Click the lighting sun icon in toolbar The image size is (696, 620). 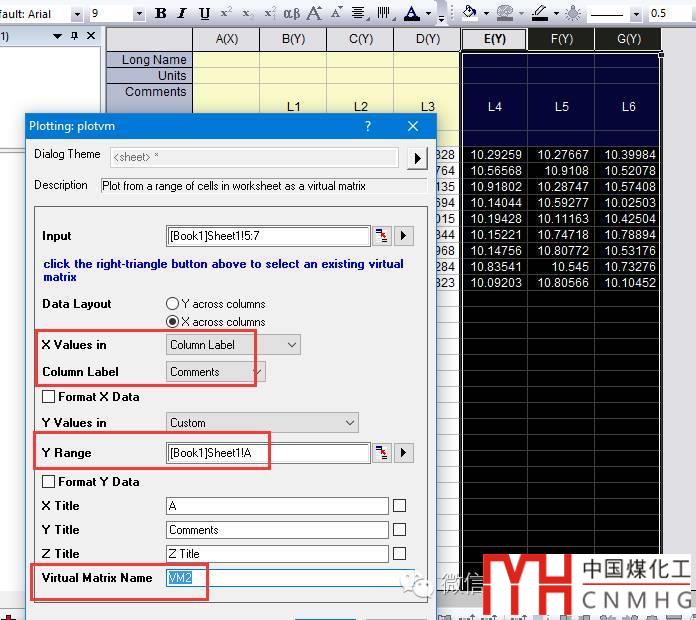pyautogui.click(x=573, y=14)
